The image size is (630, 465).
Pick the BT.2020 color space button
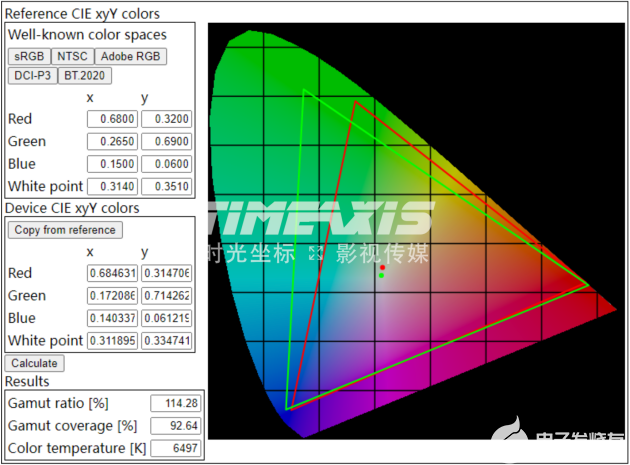[x=85, y=75]
